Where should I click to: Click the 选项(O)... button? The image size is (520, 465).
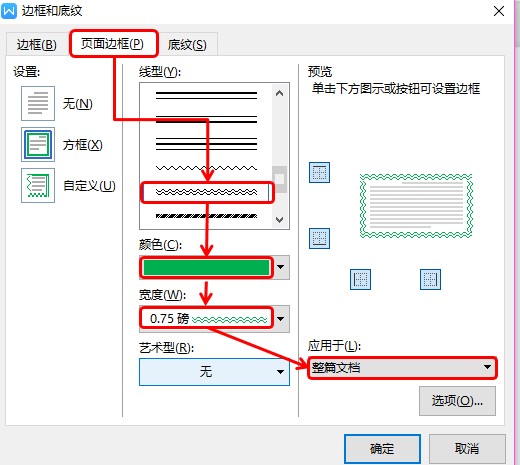click(457, 401)
